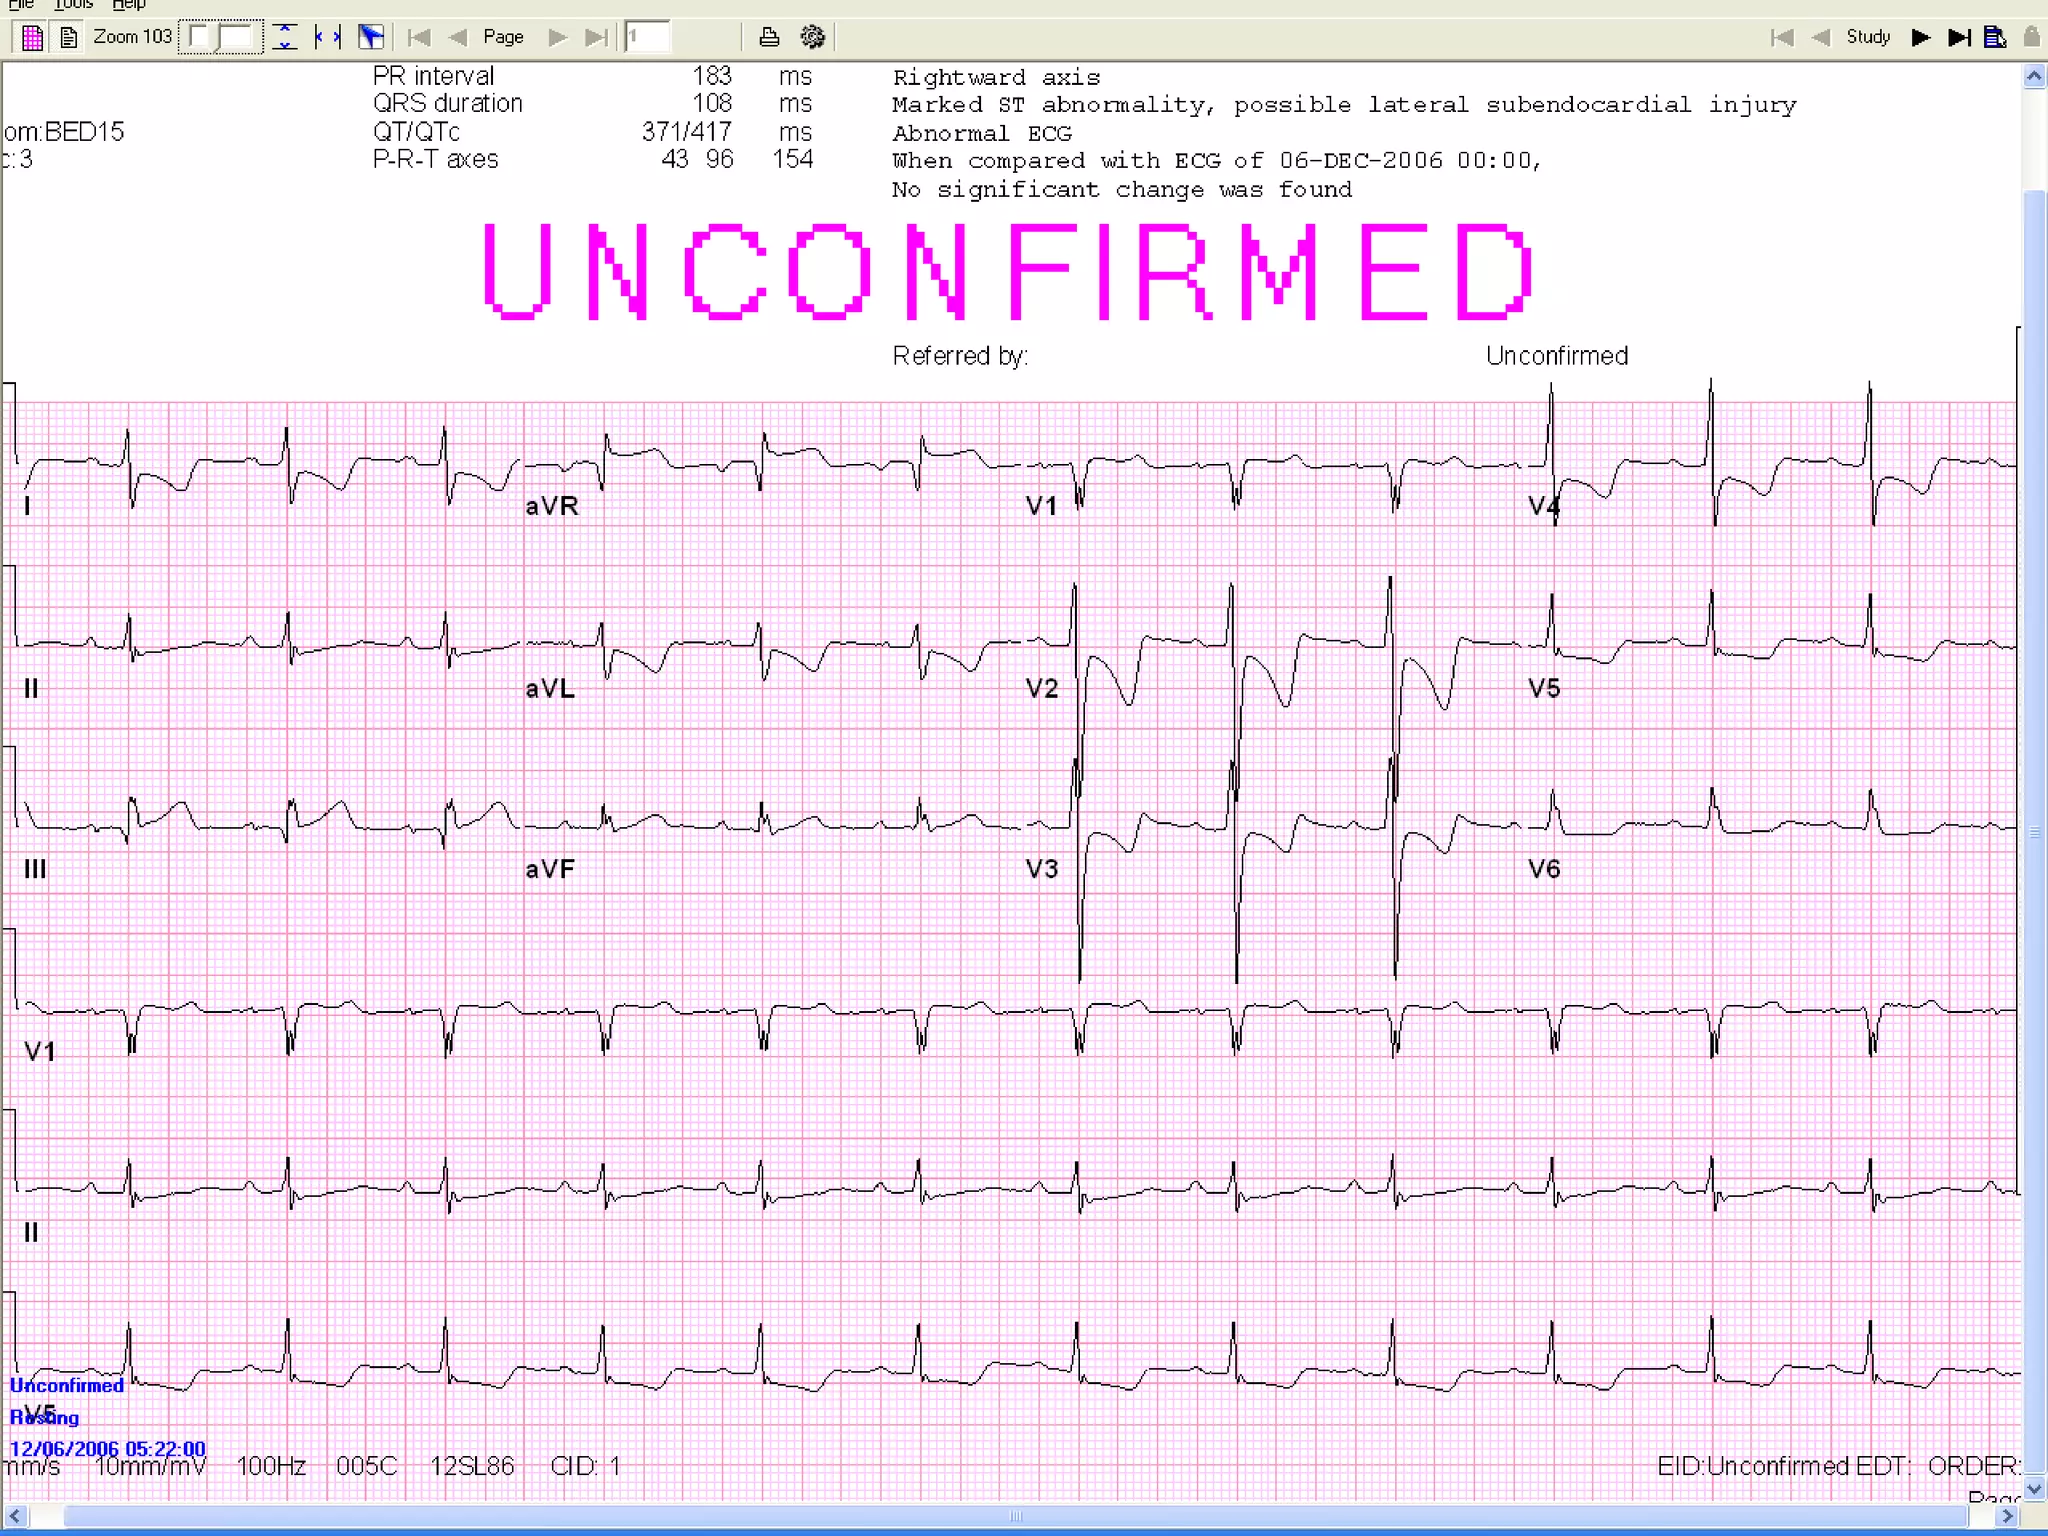Open settings with the gear icon
The image size is (2048, 1536).
812,38
